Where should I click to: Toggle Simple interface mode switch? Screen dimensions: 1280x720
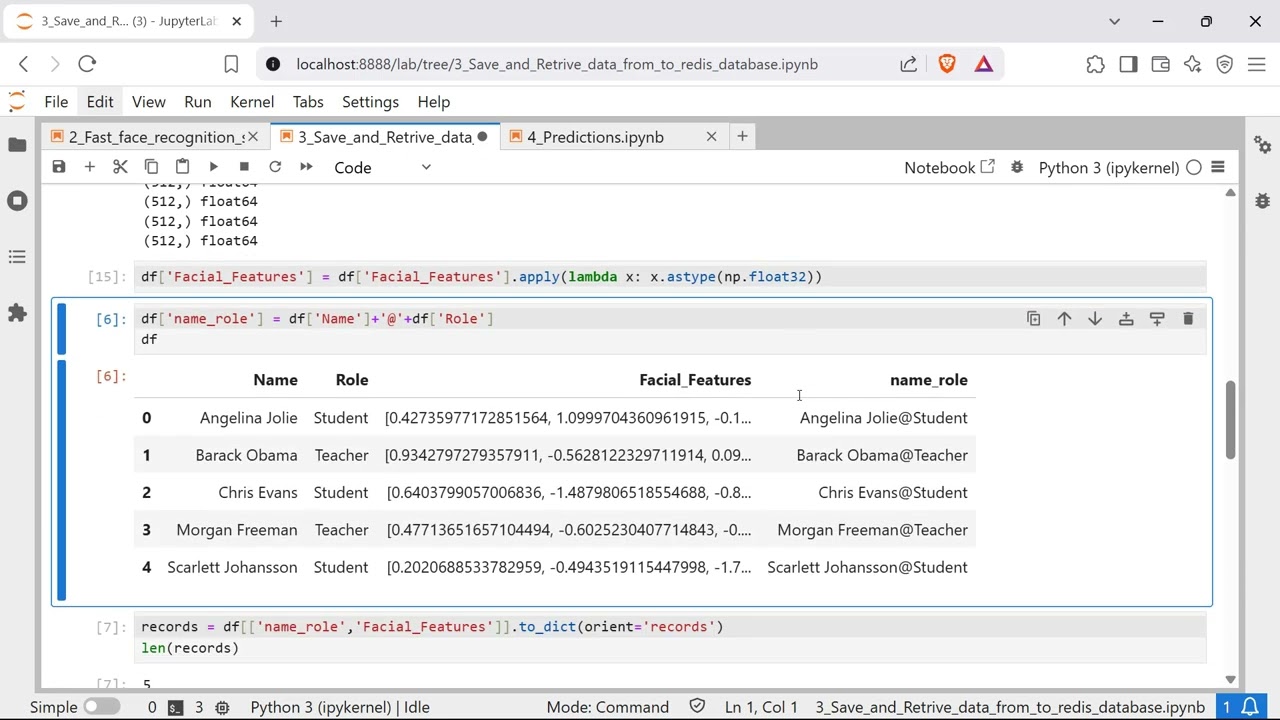(101, 707)
